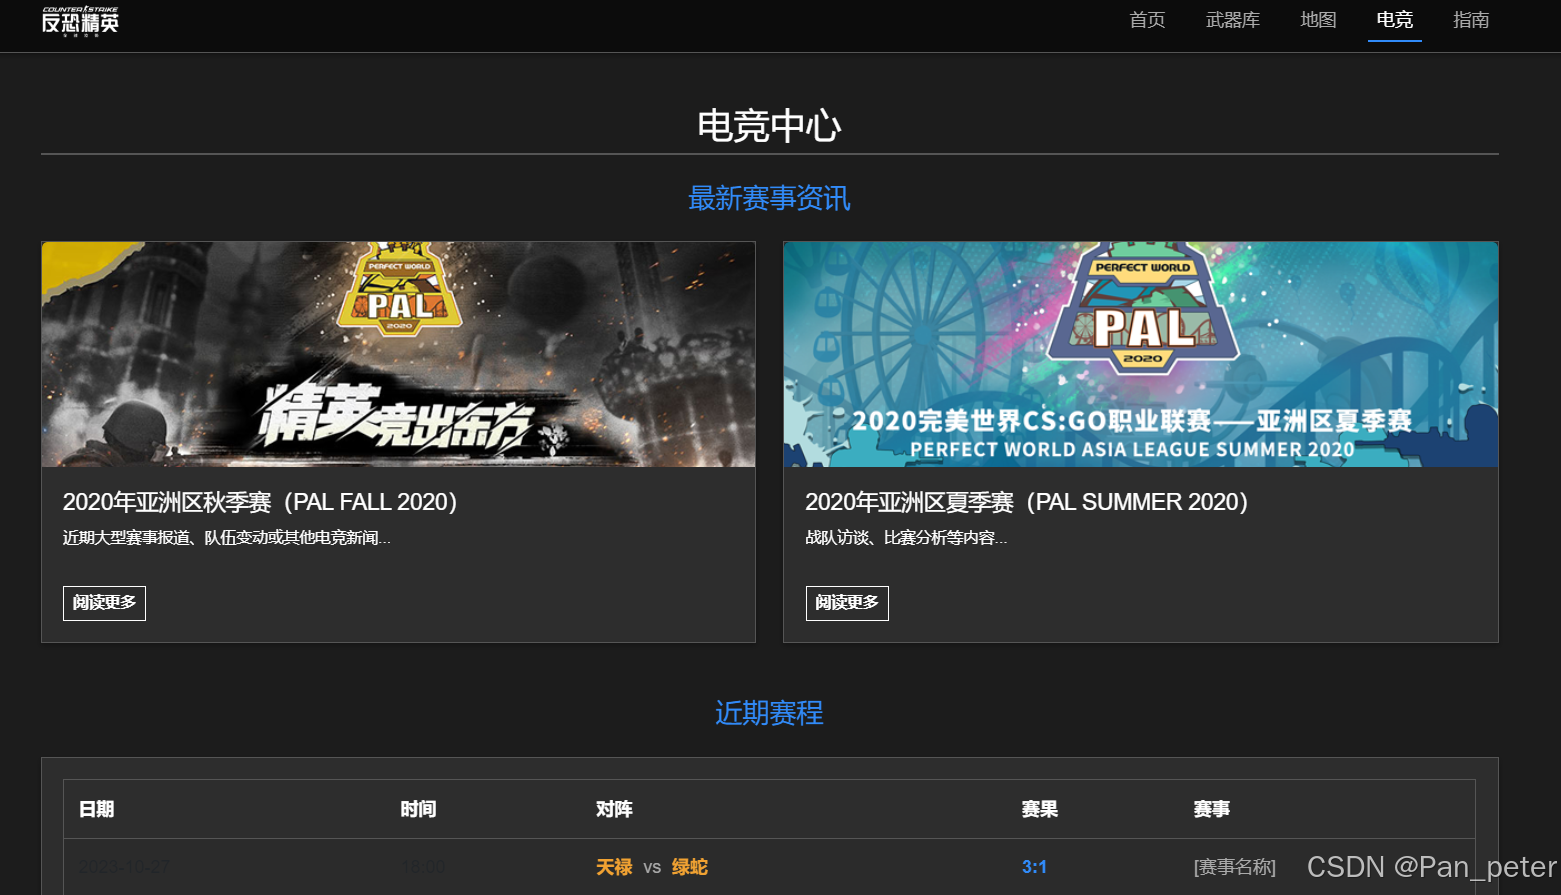Click the [赛事名称] event cell
Image resolution: width=1561 pixels, height=895 pixels.
pyautogui.click(x=1235, y=867)
